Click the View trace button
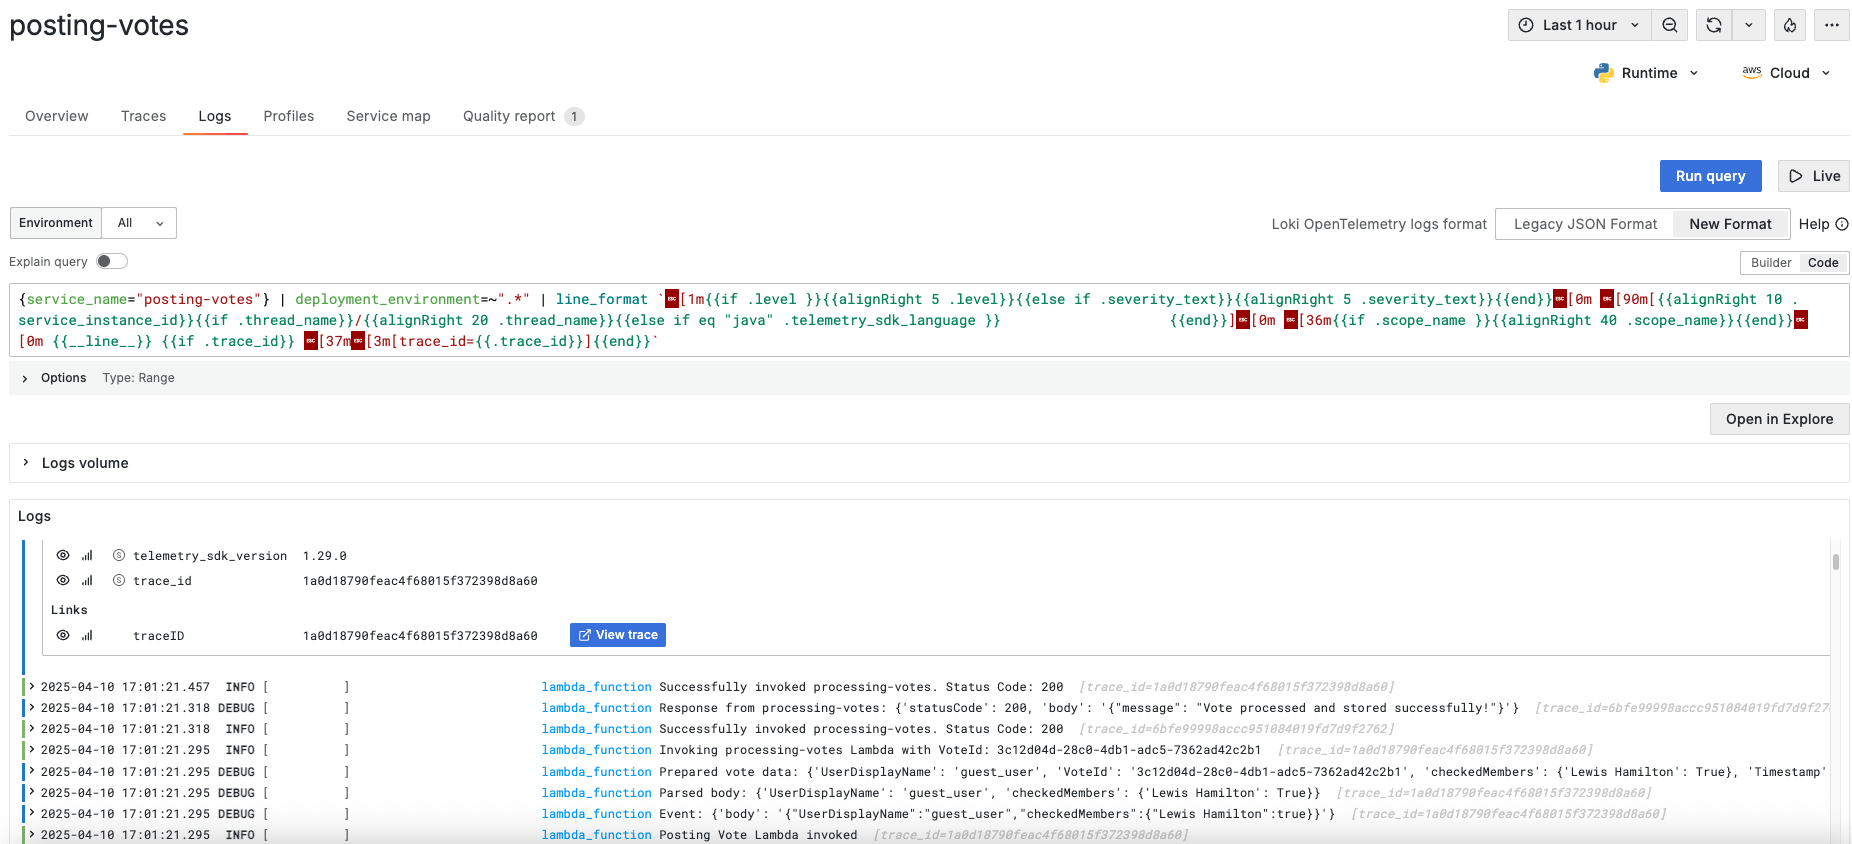Viewport: 1852px width, 844px height. [618, 635]
